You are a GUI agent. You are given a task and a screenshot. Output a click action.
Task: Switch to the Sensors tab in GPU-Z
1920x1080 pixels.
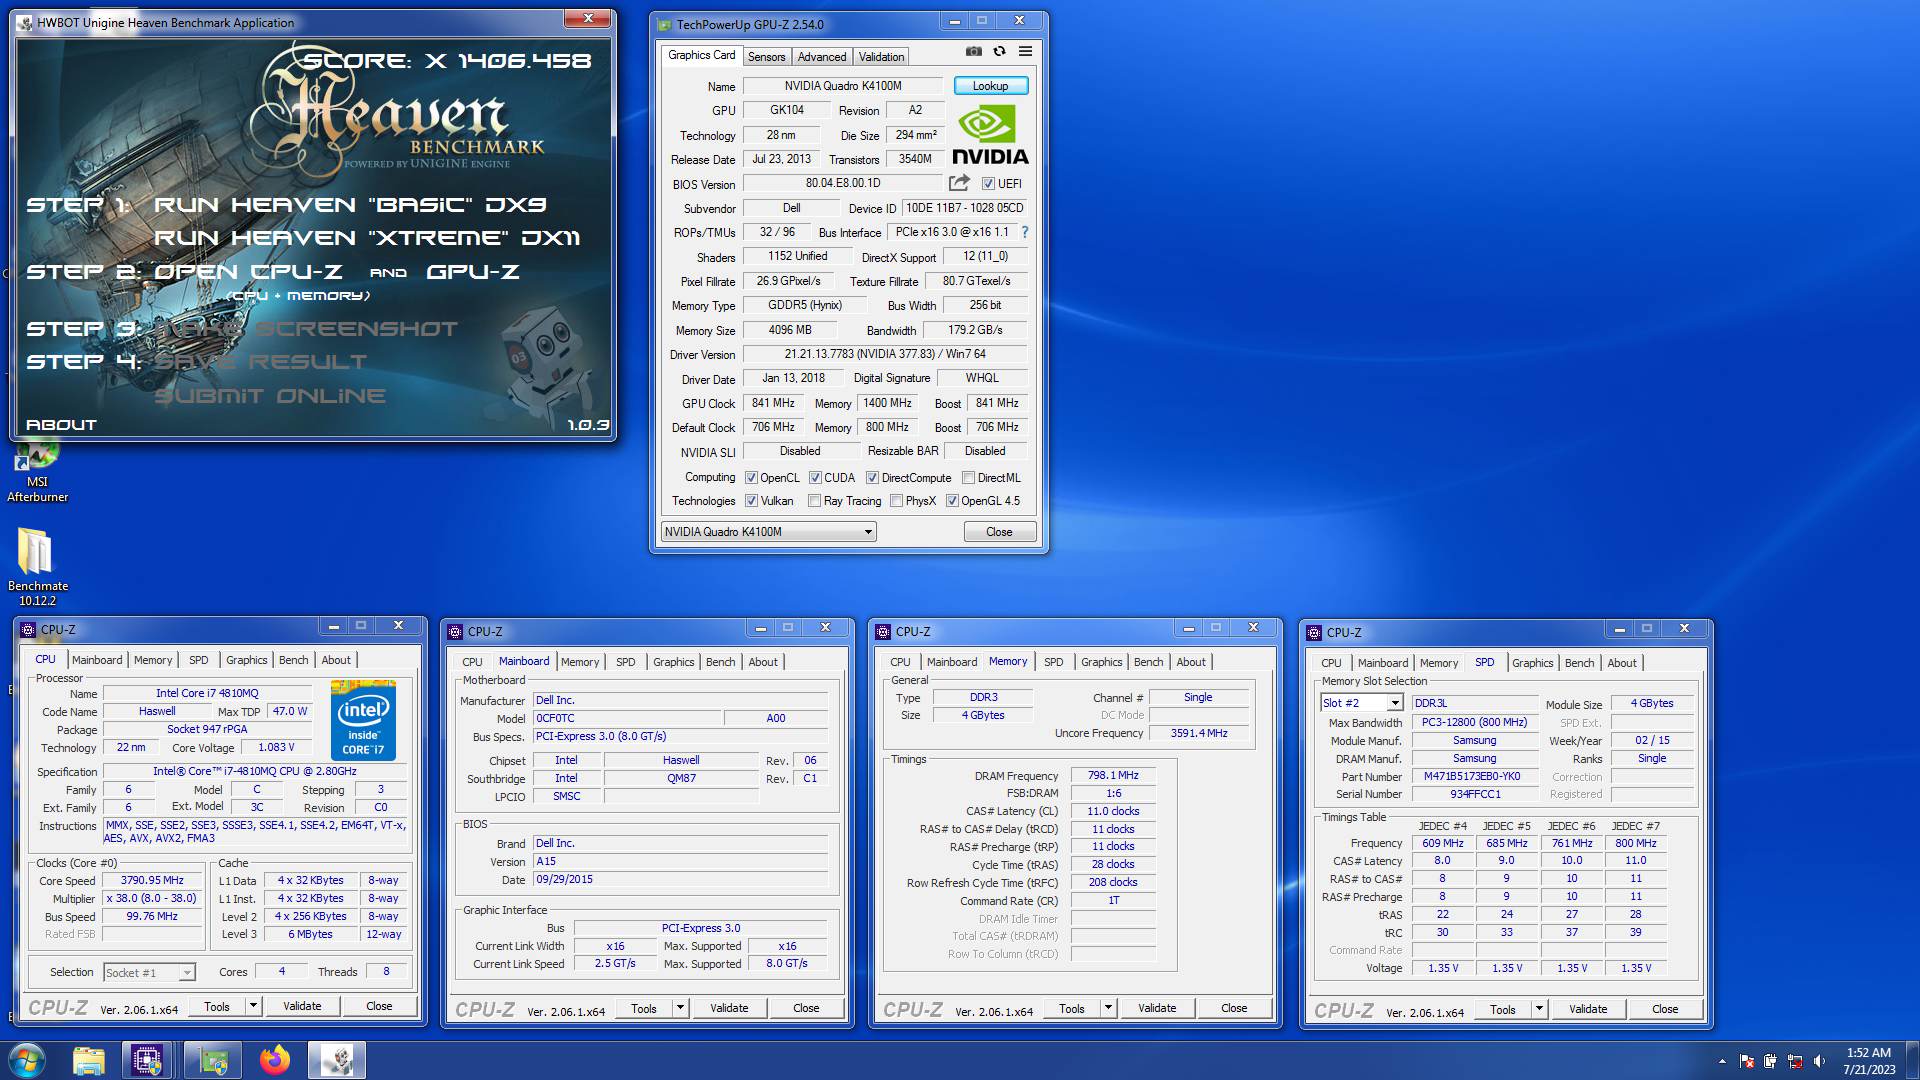[x=766, y=57]
